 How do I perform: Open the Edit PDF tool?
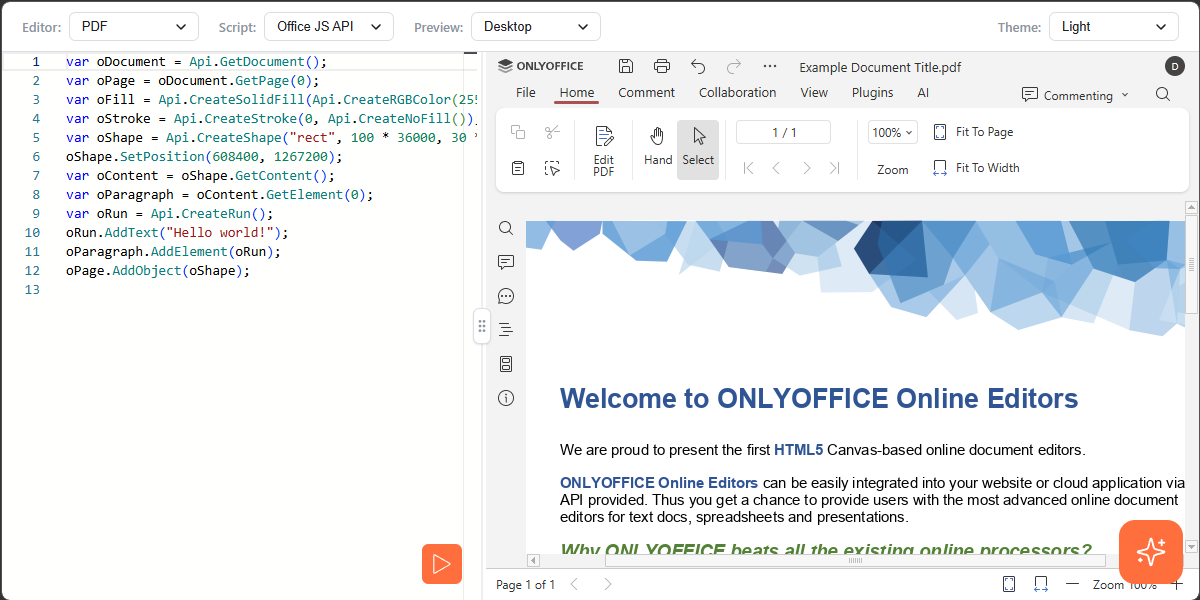pos(604,150)
